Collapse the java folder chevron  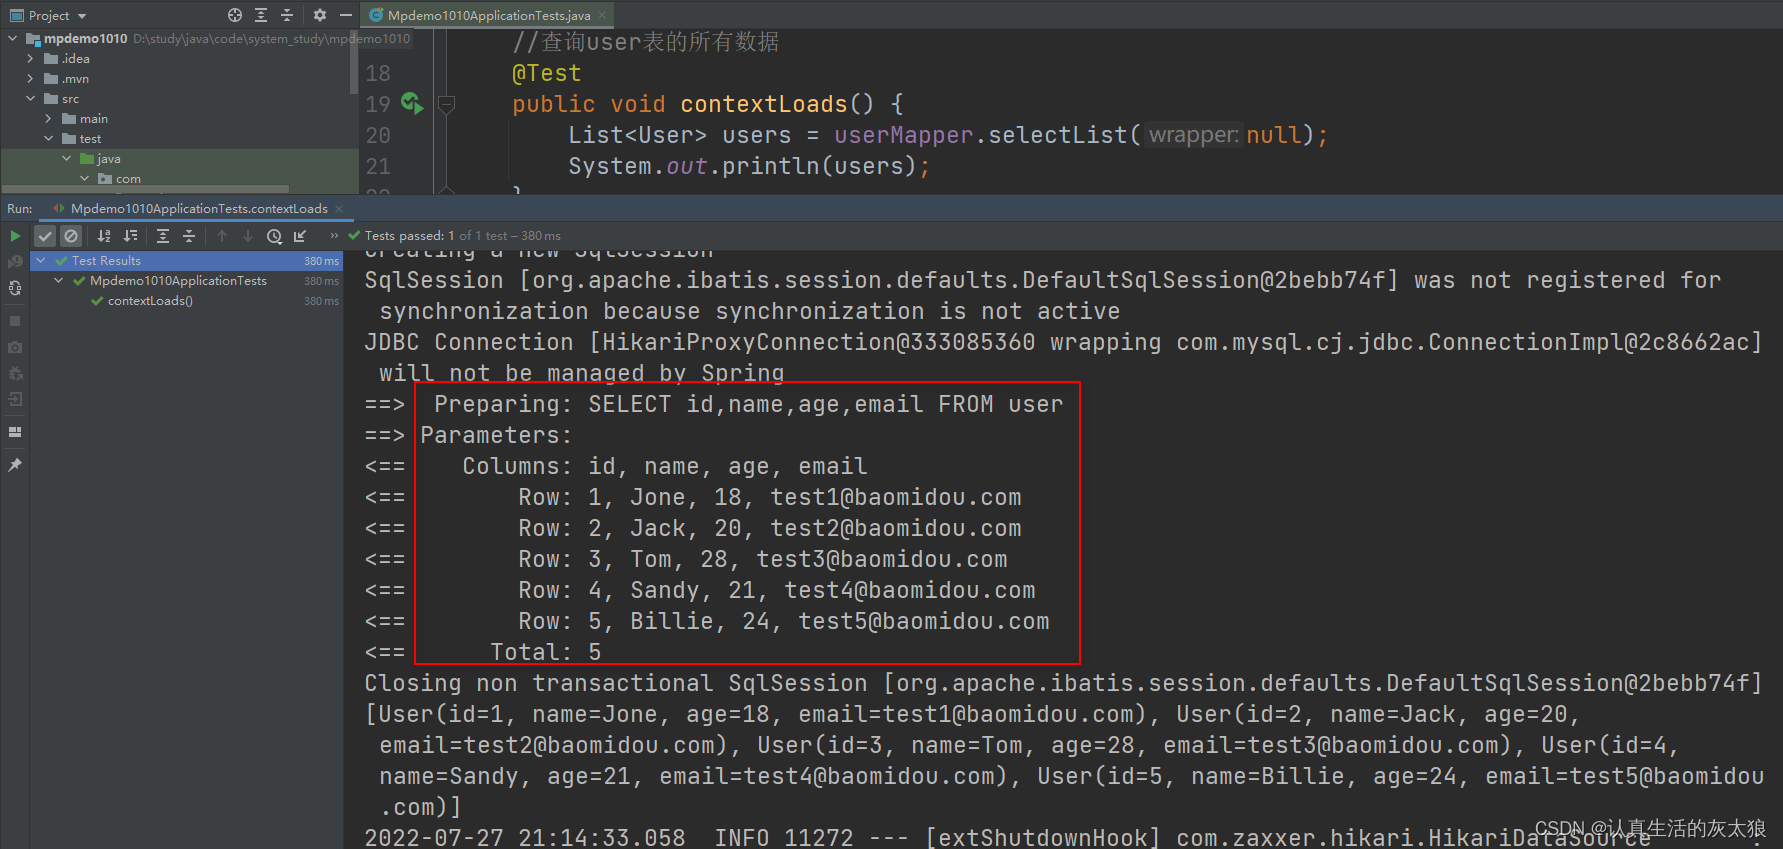pos(66,158)
